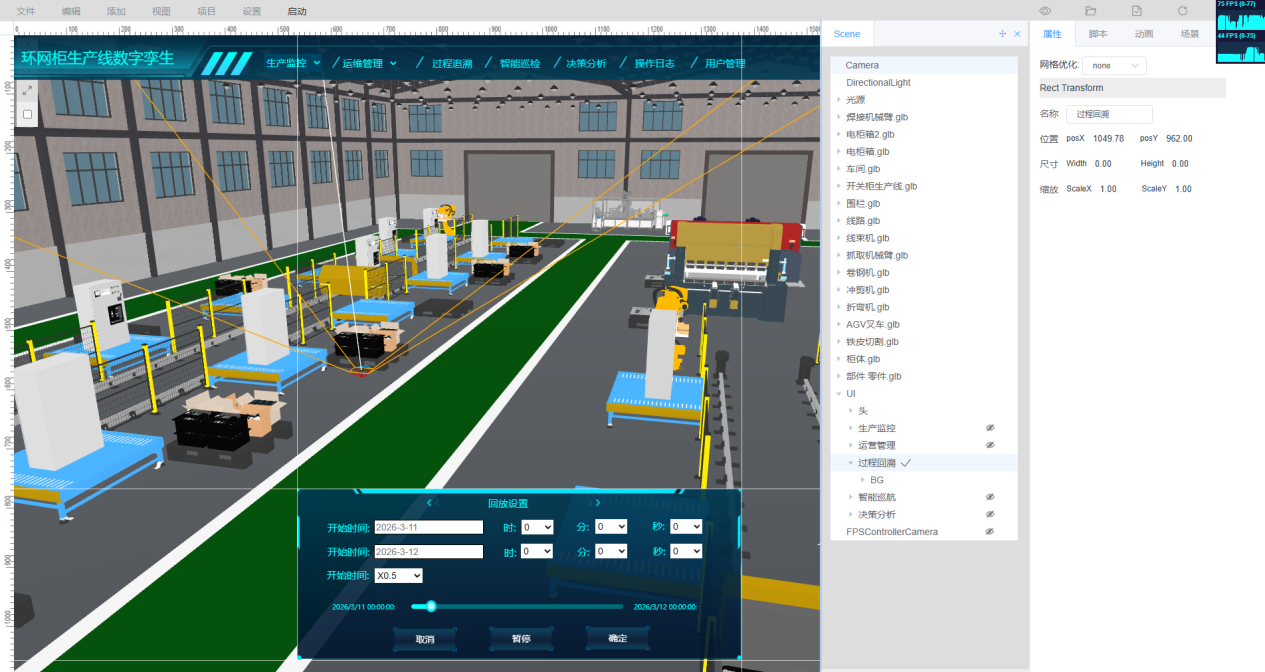Viewport: 1265px width, 672px height.
Task: Show the FPSControllerCamera via eye icon
Action: 990,532
